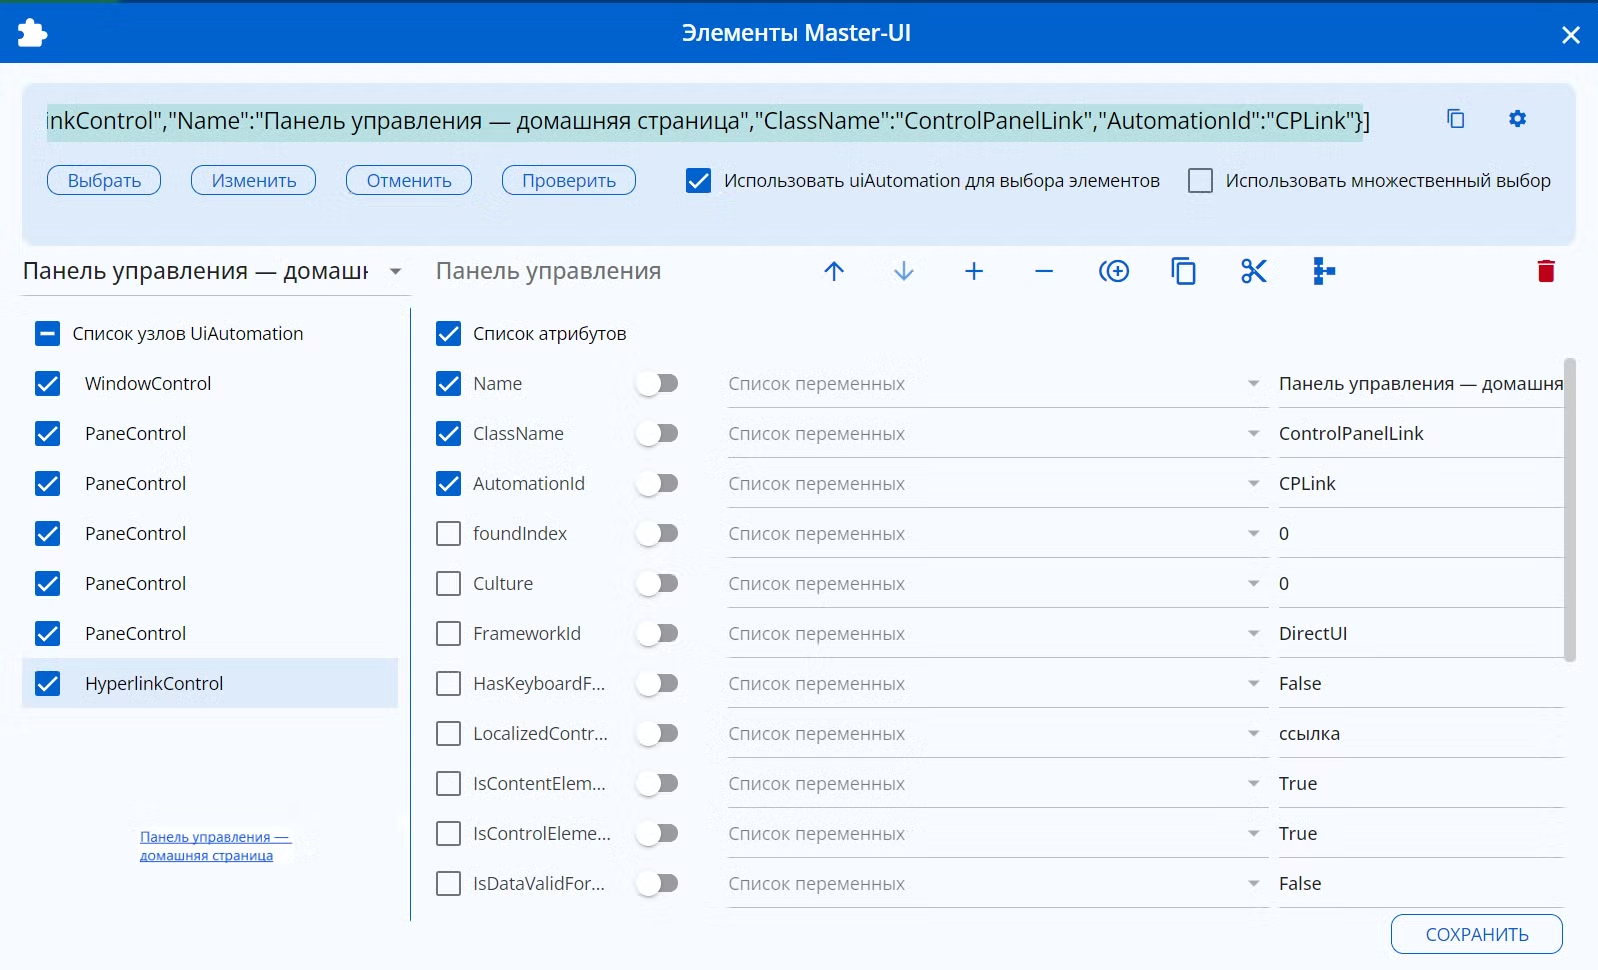The height and width of the screenshot is (970, 1598).
Task: Click the Отменить button
Action: [x=409, y=181]
